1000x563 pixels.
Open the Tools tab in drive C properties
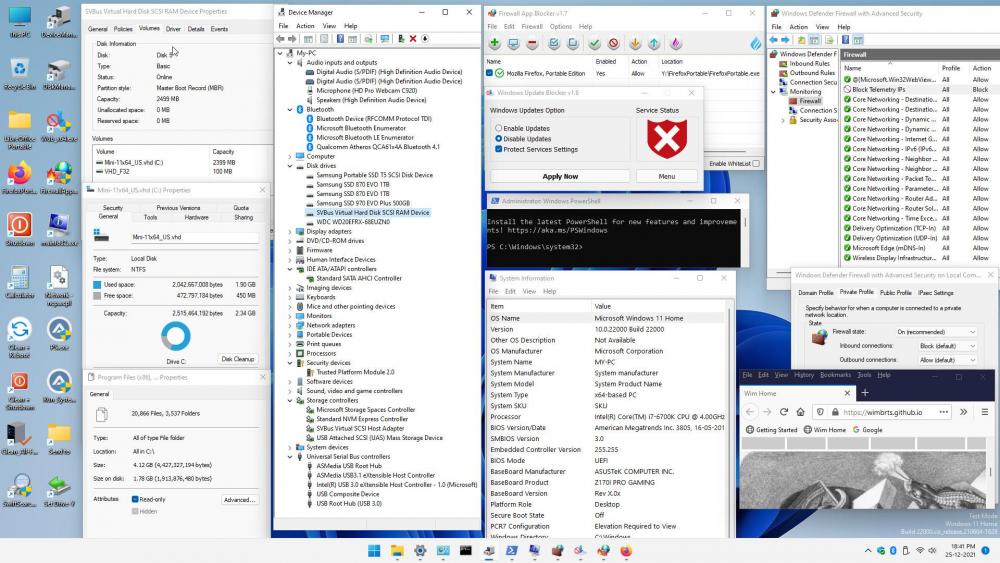pos(150,217)
